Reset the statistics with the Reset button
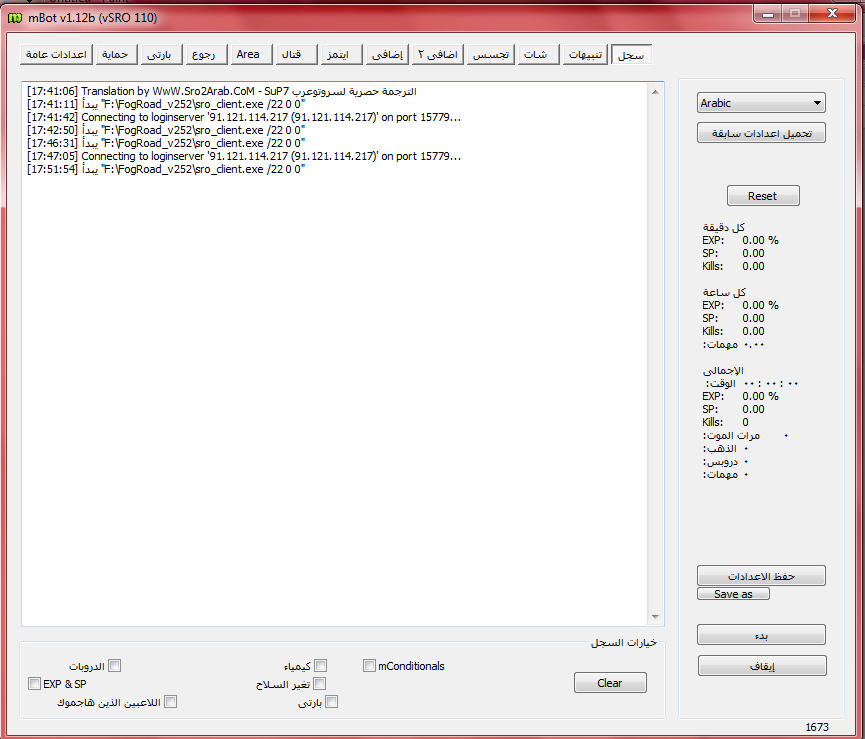This screenshot has height=739, width=865. coord(763,196)
